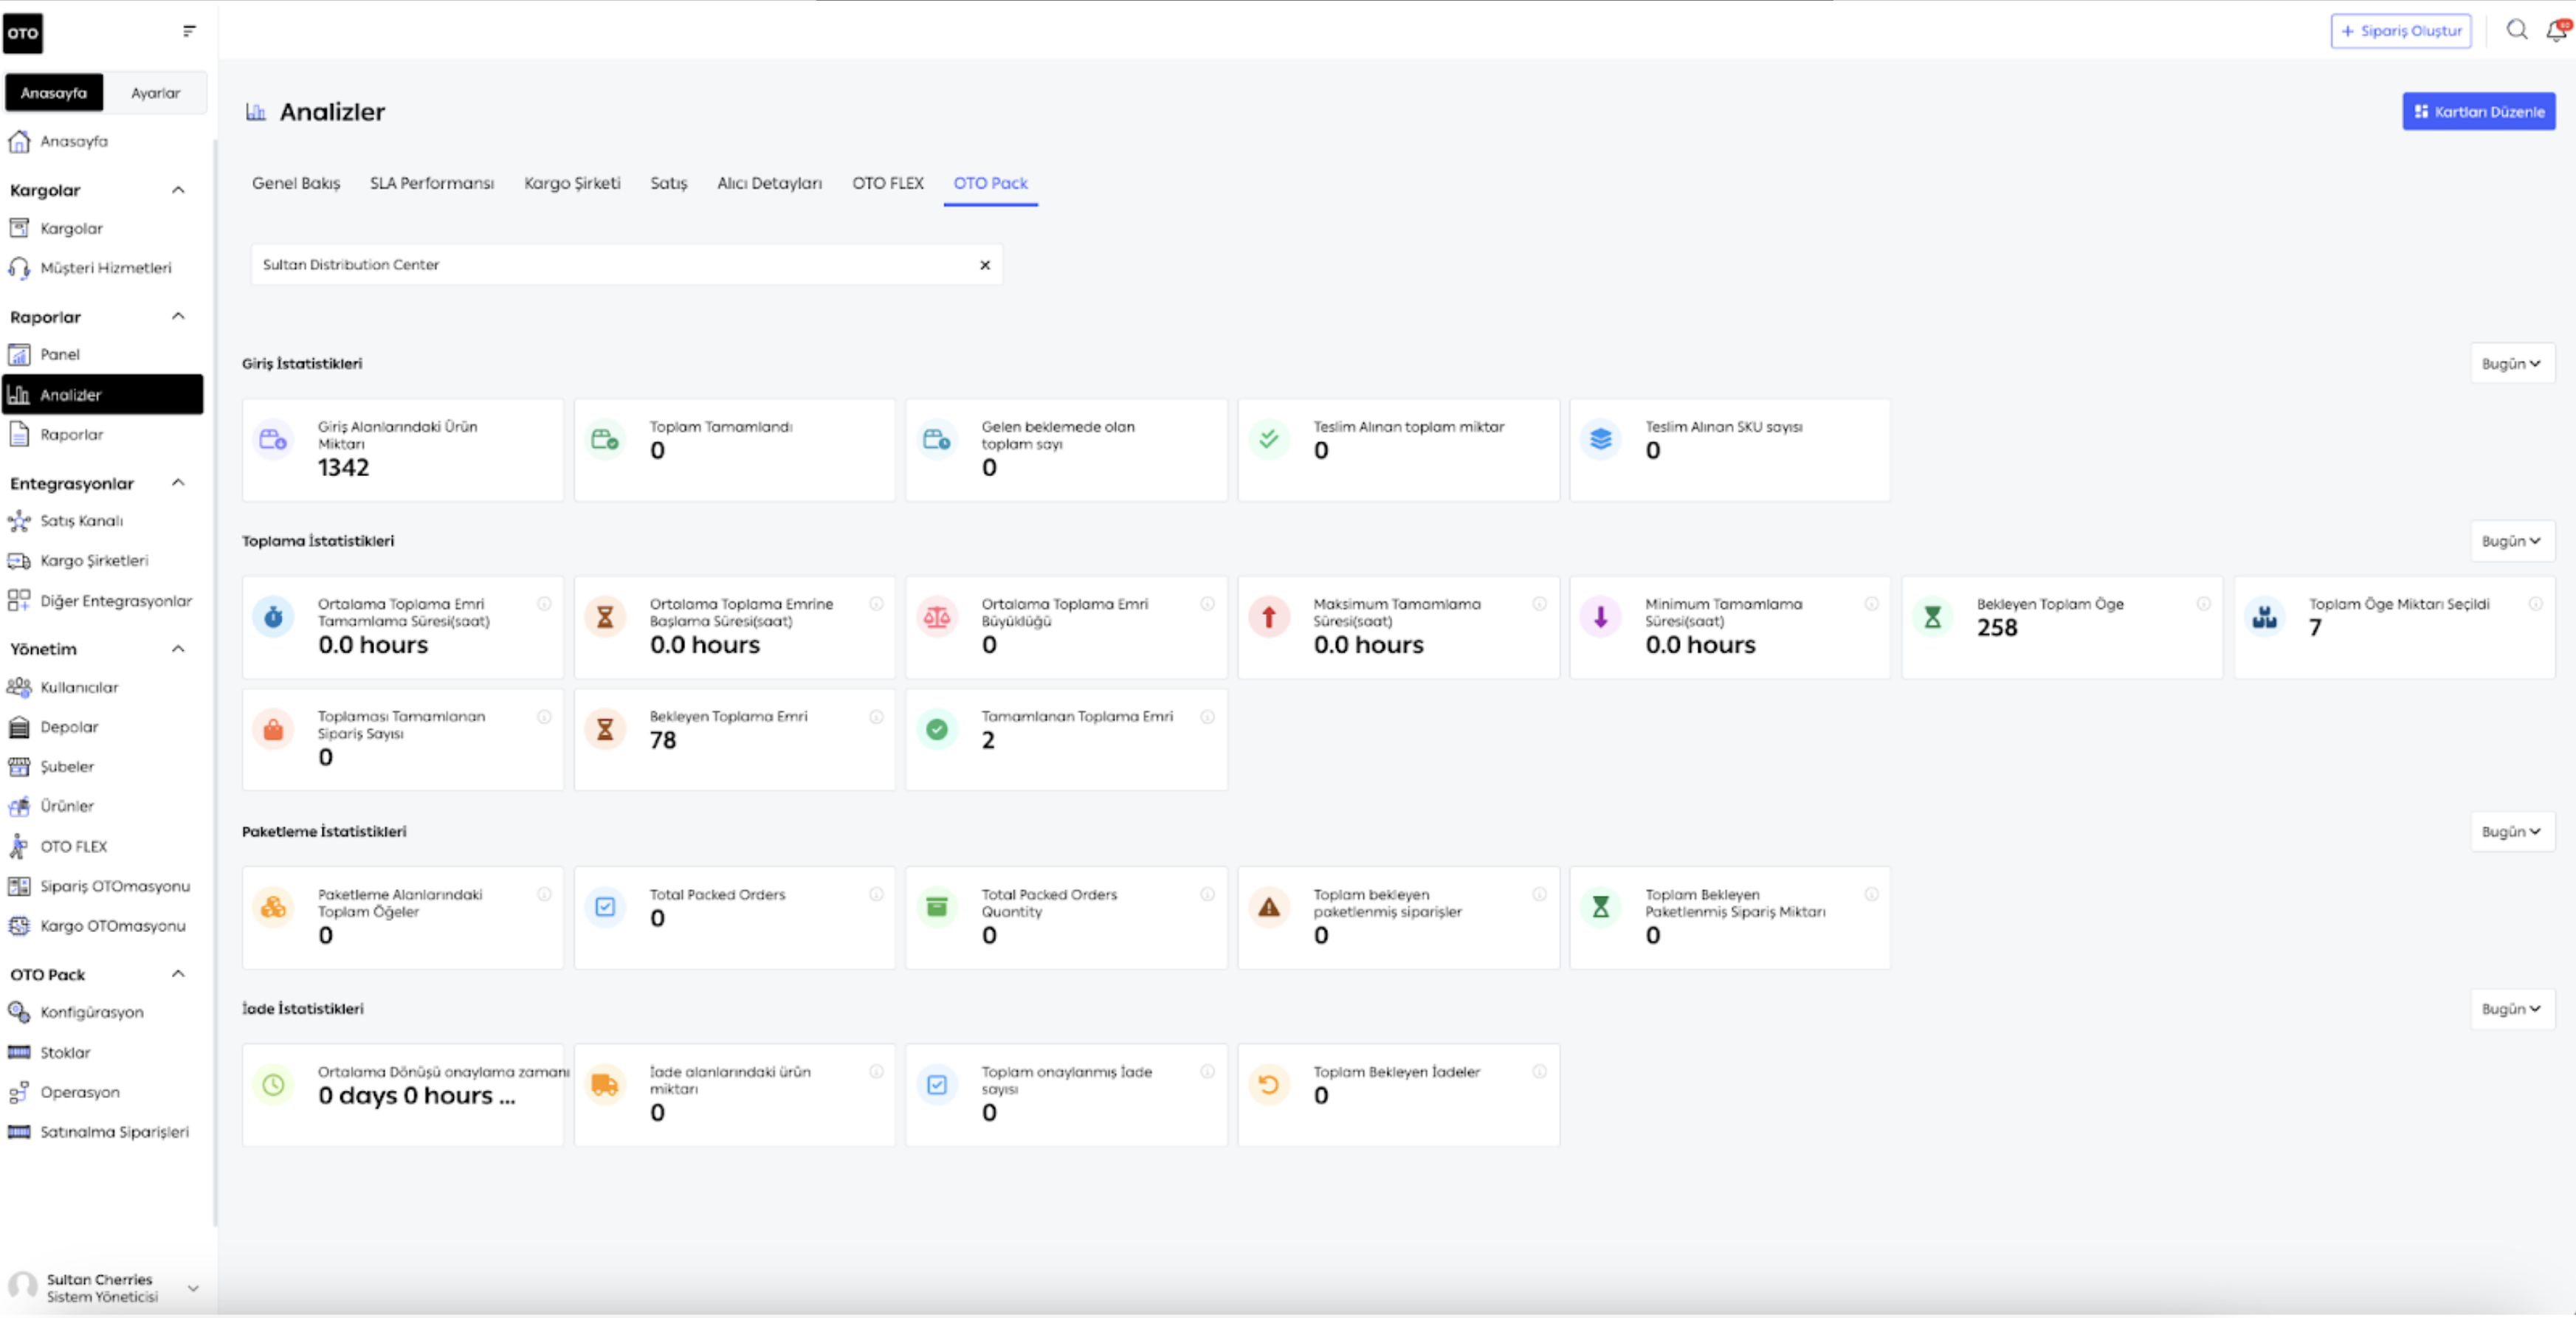Image resolution: width=2576 pixels, height=1318 pixels.
Task: Switch to SLA Performansı tab
Action: [x=431, y=183]
